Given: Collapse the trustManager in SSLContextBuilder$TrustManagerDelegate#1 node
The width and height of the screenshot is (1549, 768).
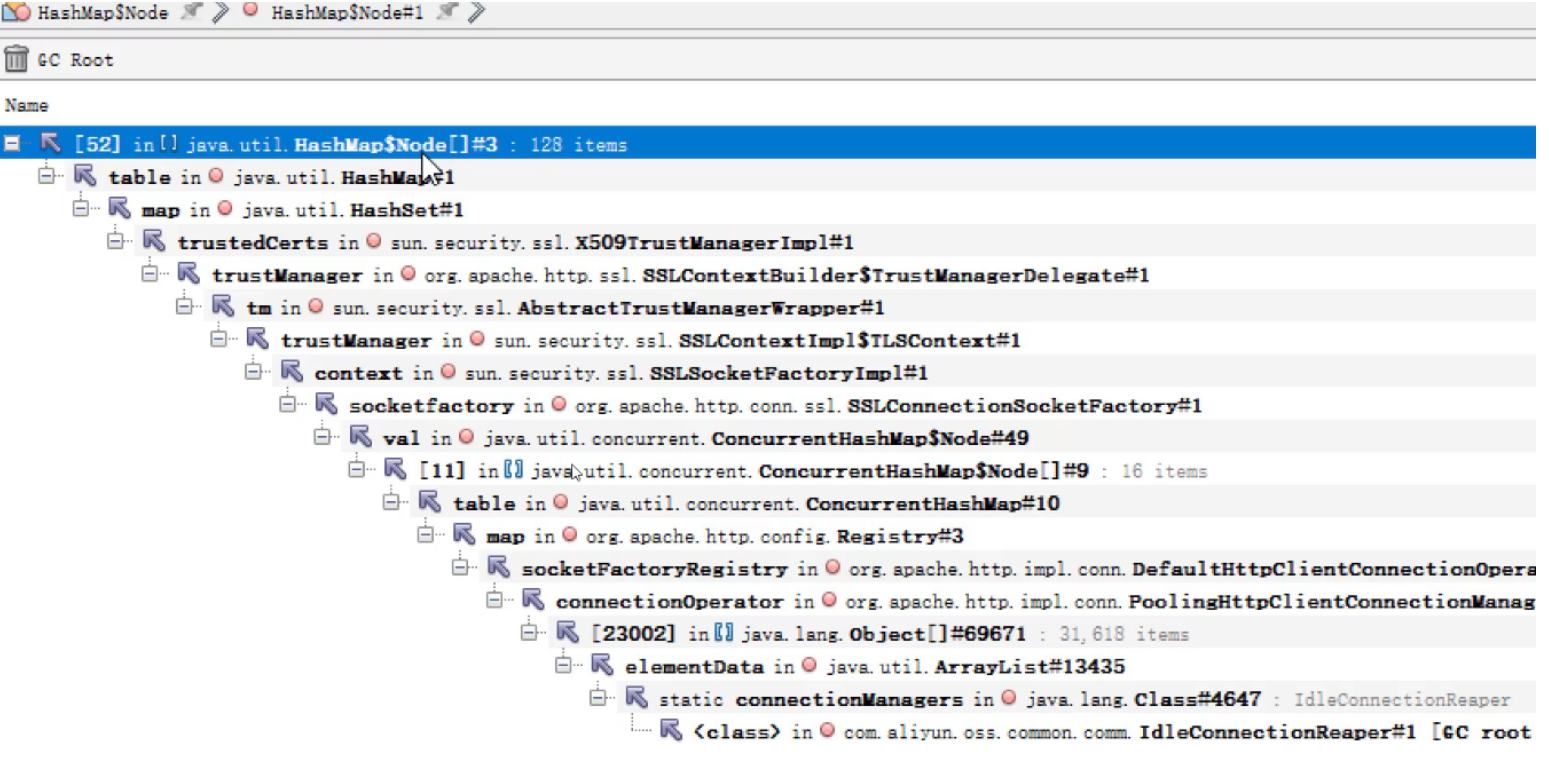Looking at the screenshot, I should click(x=149, y=274).
